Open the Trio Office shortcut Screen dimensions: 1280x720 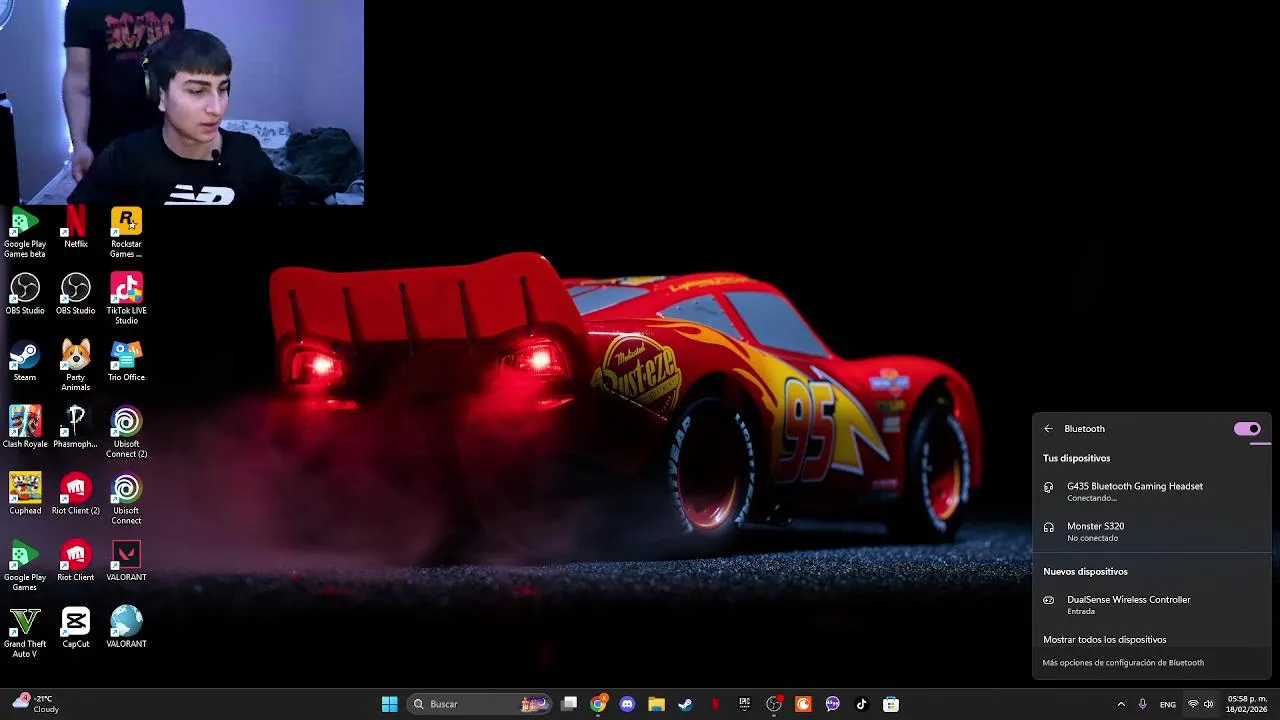(126, 361)
